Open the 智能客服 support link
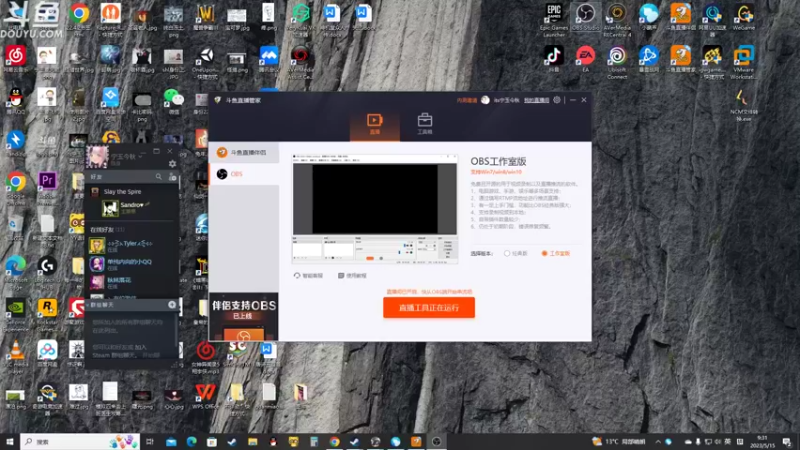Viewport: 800px width, 450px height. (x=308, y=276)
